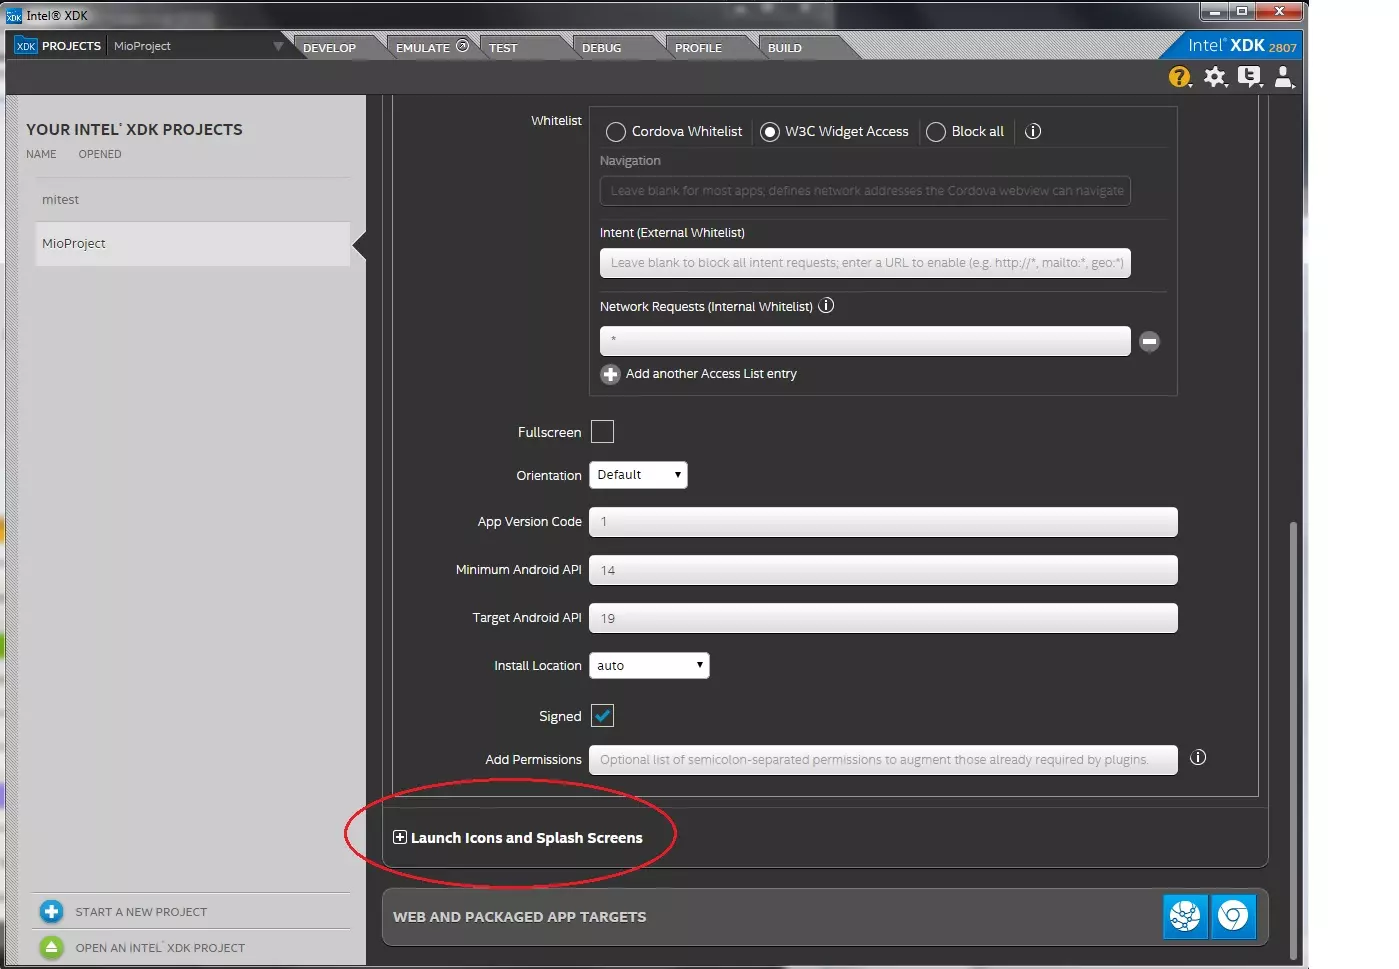Click the WEB AND PACKAGED APP TARGETS header
1399x969 pixels.
520,917
